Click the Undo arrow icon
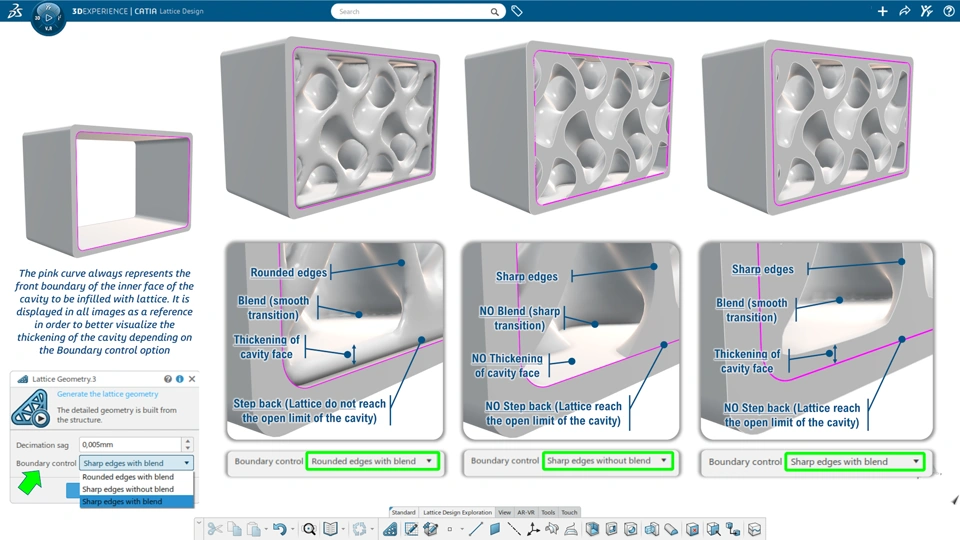 (x=279, y=529)
